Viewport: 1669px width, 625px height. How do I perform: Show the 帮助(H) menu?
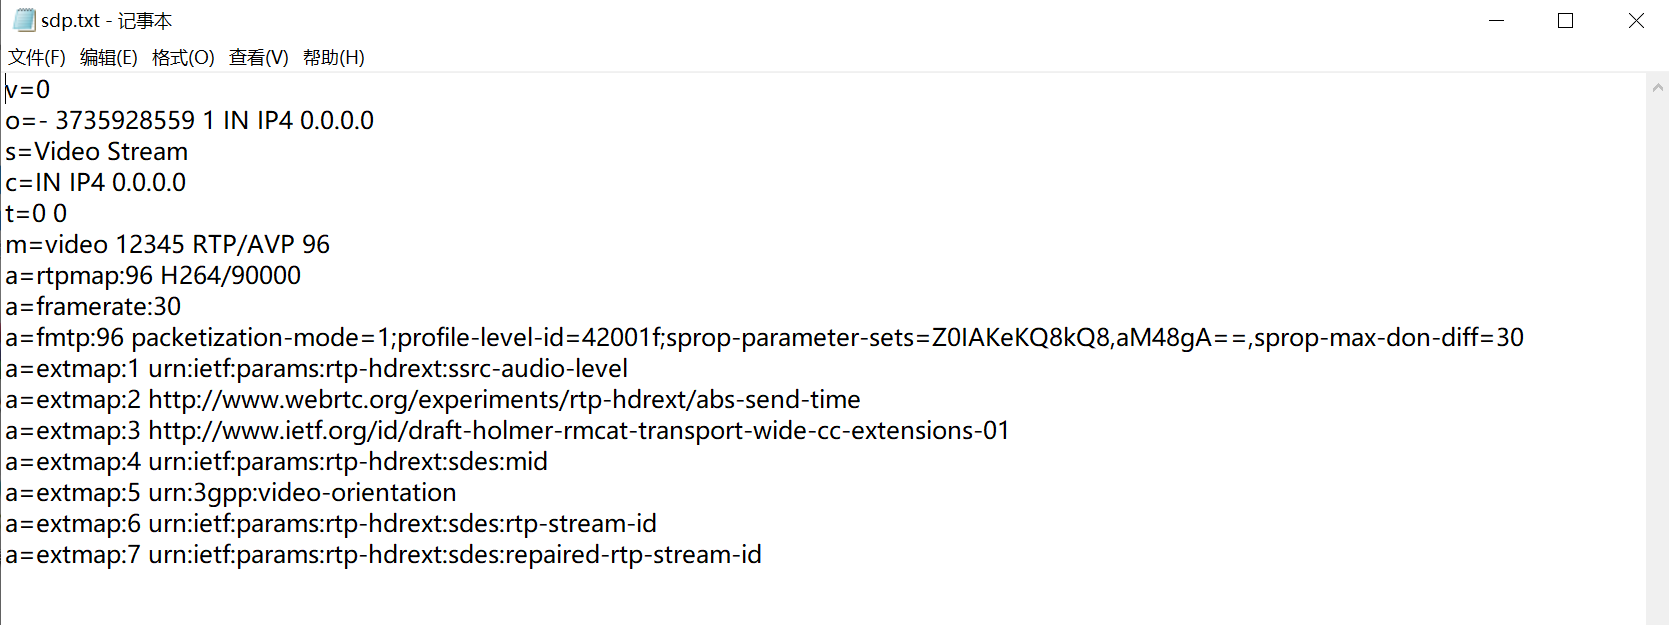333,57
